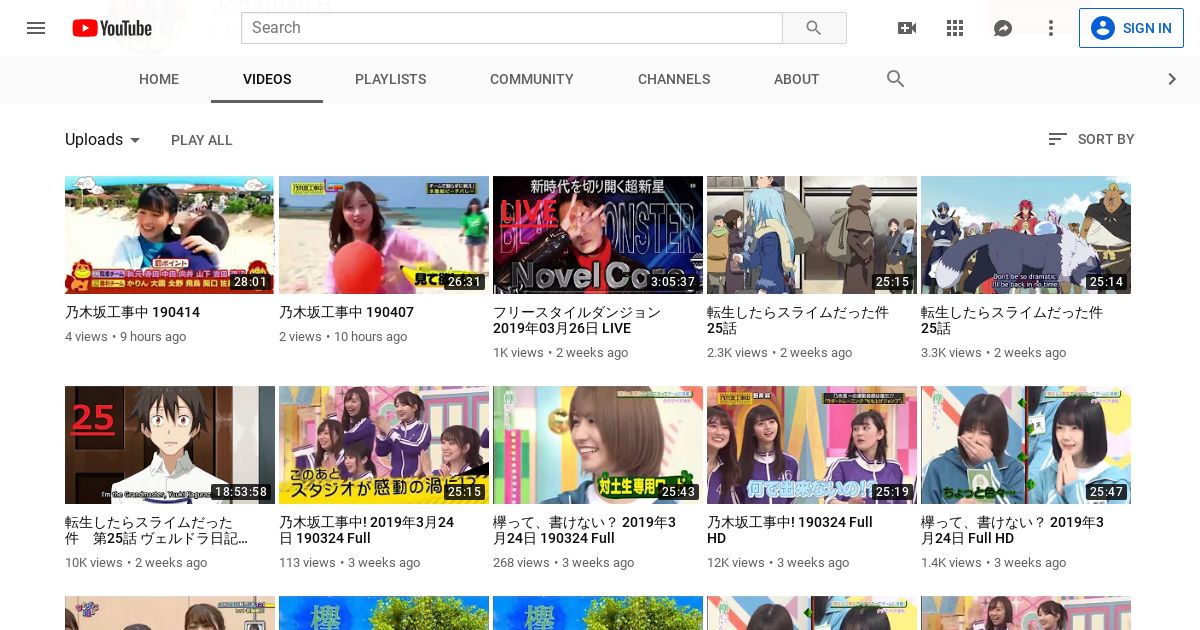Expand the Uploads dropdown

[x=103, y=140]
